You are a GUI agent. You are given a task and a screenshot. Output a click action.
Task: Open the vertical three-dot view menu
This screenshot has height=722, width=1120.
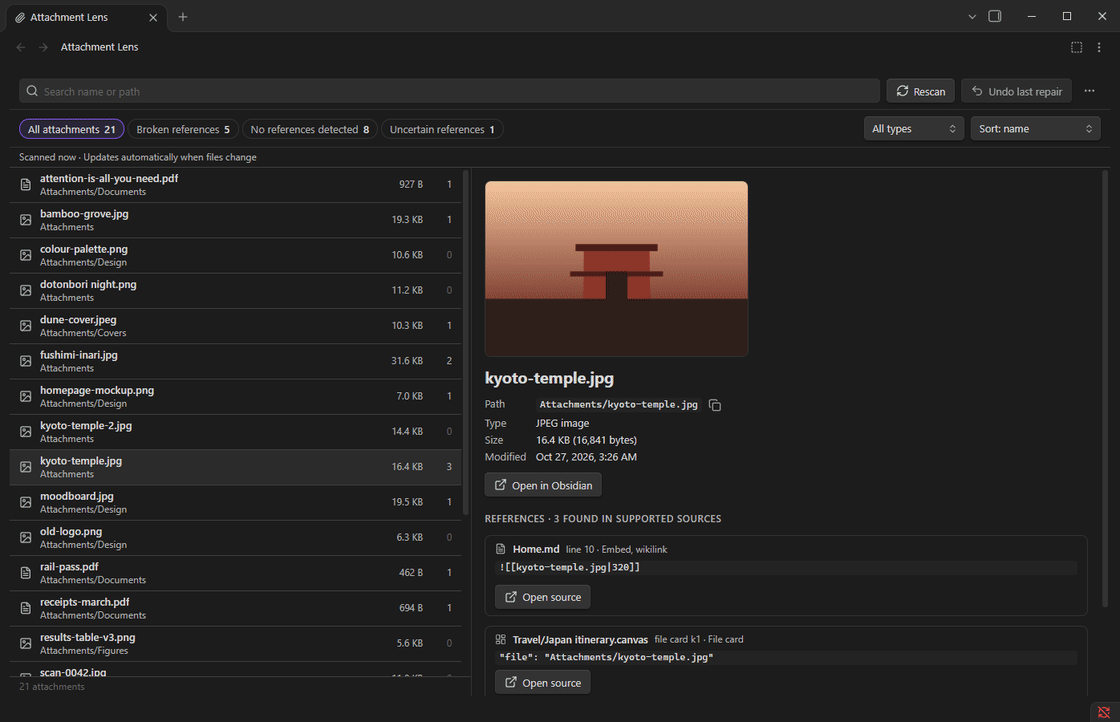tap(1099, 47)
